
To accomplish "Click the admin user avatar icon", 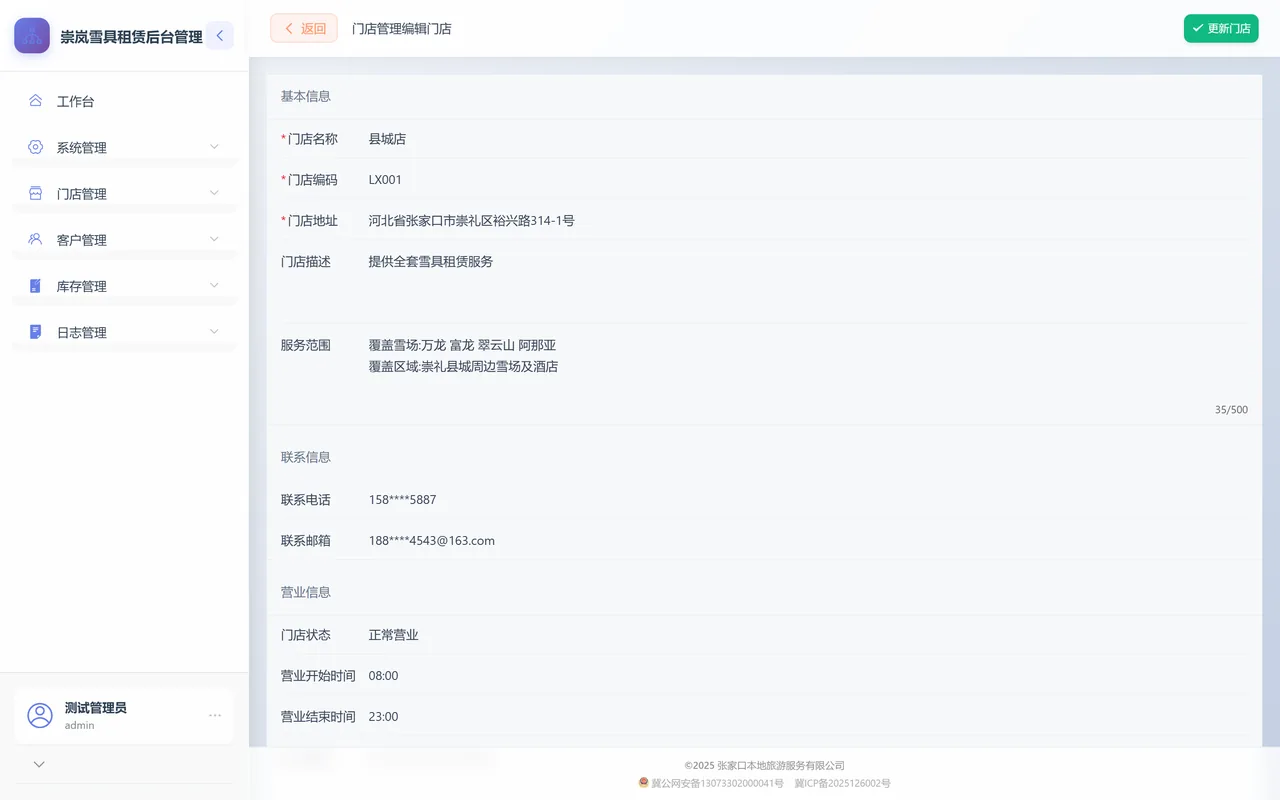I will tap(40, 715).
